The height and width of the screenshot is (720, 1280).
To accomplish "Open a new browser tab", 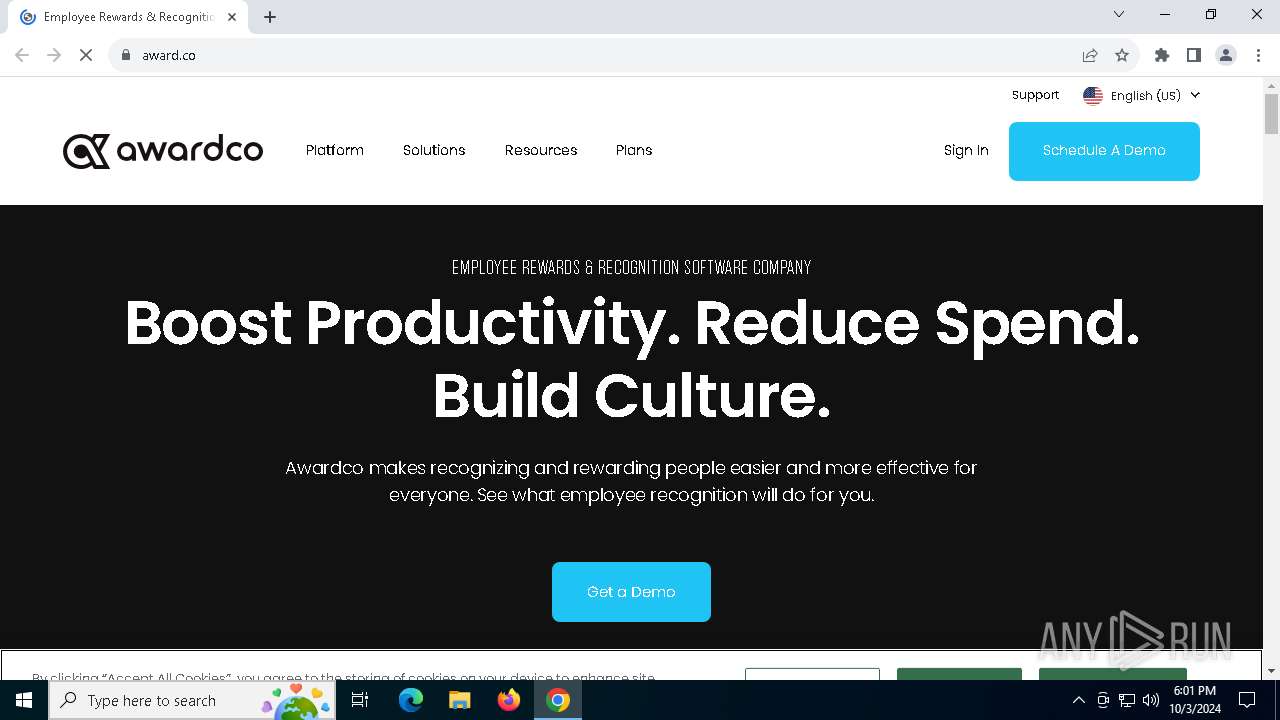I will click(270, 17).
